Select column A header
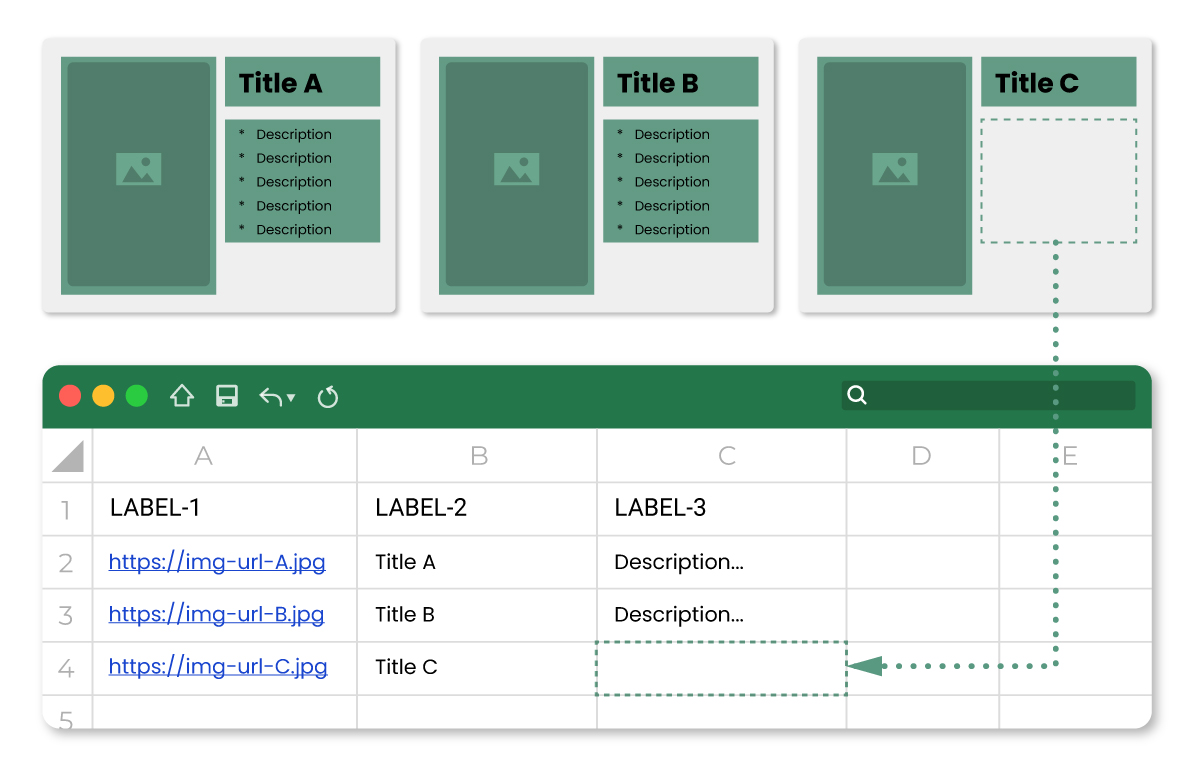 (204, 456)
